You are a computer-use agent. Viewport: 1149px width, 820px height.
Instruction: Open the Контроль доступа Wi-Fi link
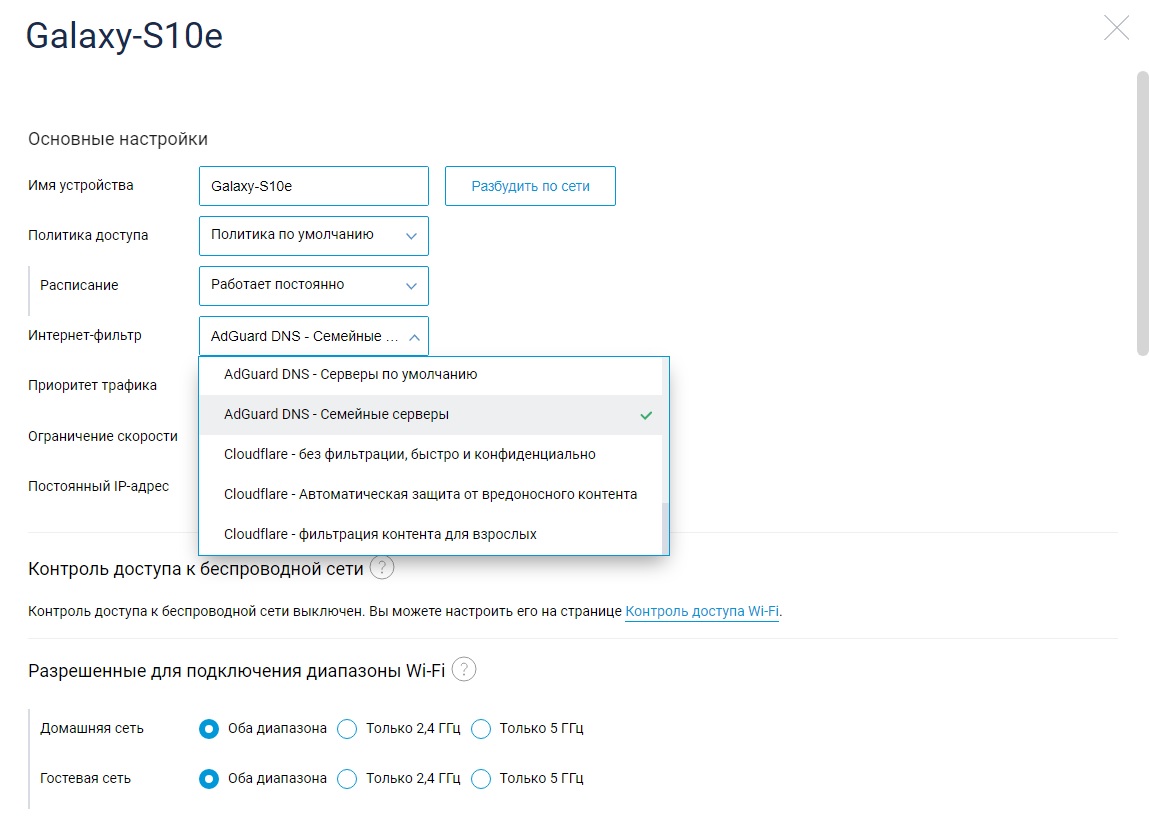coord(701,612)
